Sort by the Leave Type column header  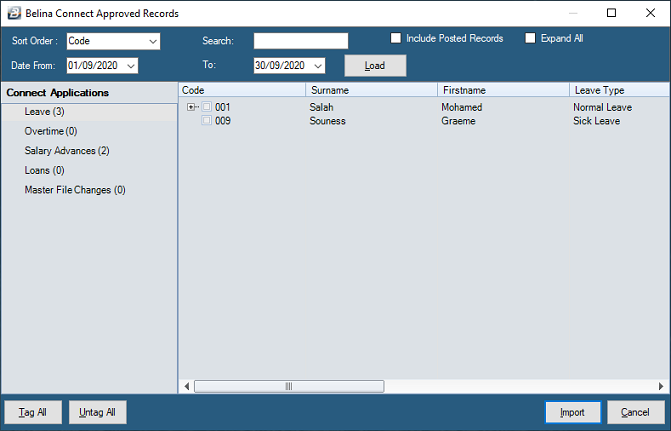pos(620,90)
